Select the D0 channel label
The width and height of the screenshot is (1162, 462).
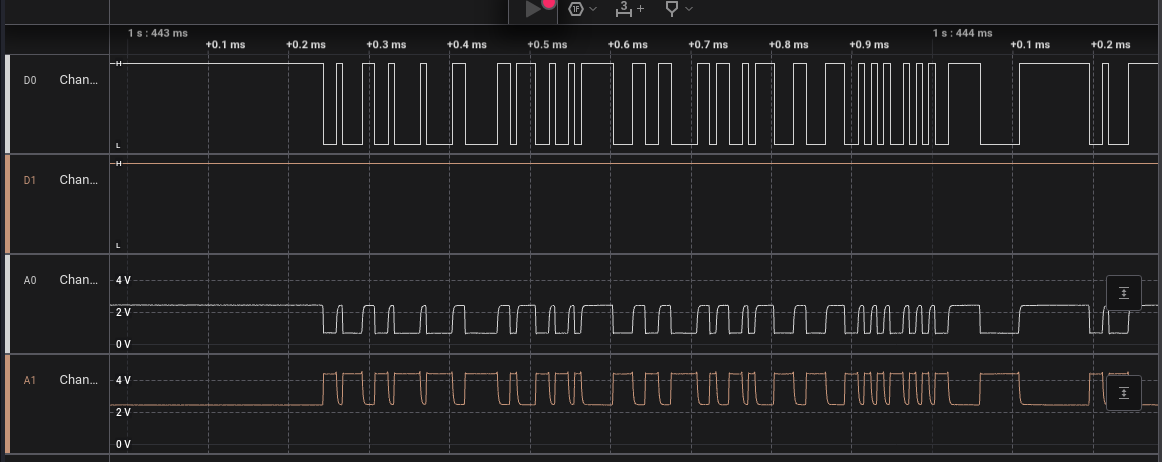click(30, 80)
